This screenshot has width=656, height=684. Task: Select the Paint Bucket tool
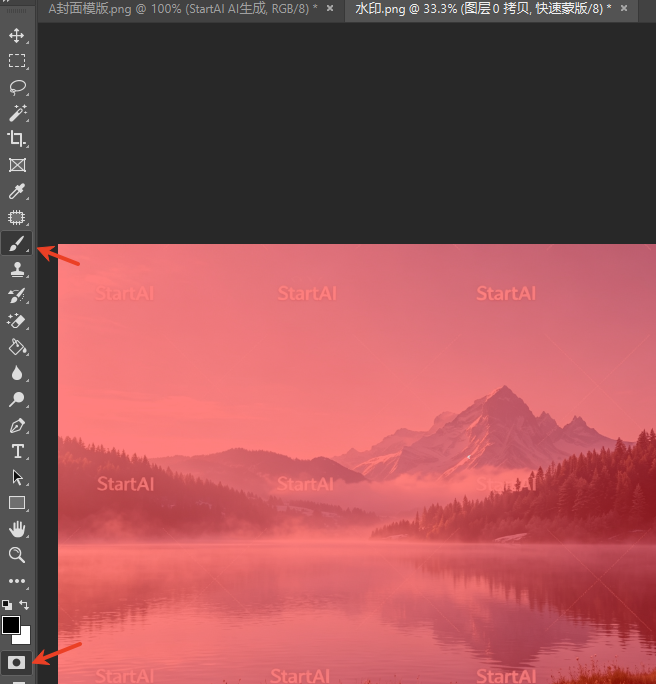click(17, 348)
